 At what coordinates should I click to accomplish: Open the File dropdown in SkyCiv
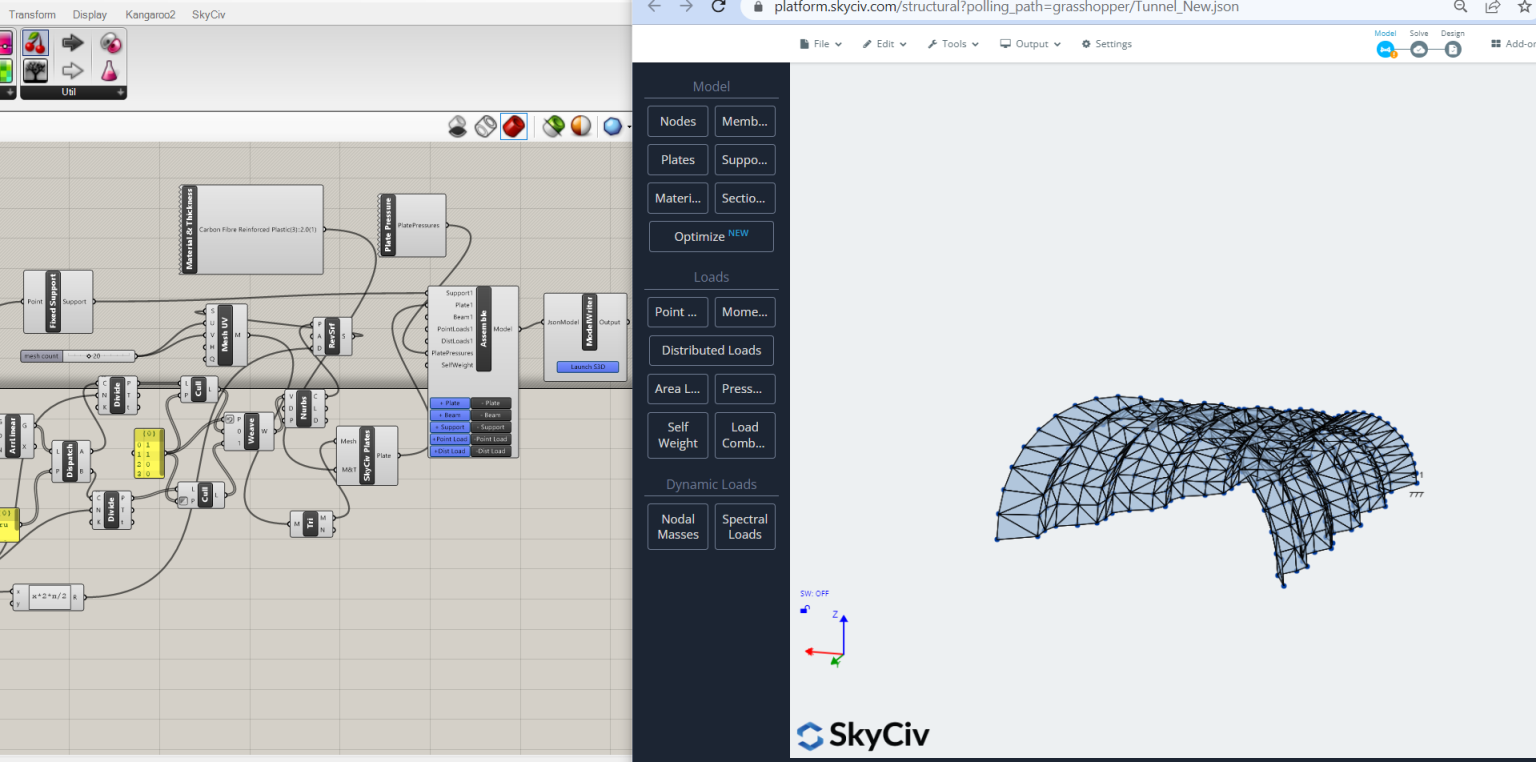click(820, 43)
